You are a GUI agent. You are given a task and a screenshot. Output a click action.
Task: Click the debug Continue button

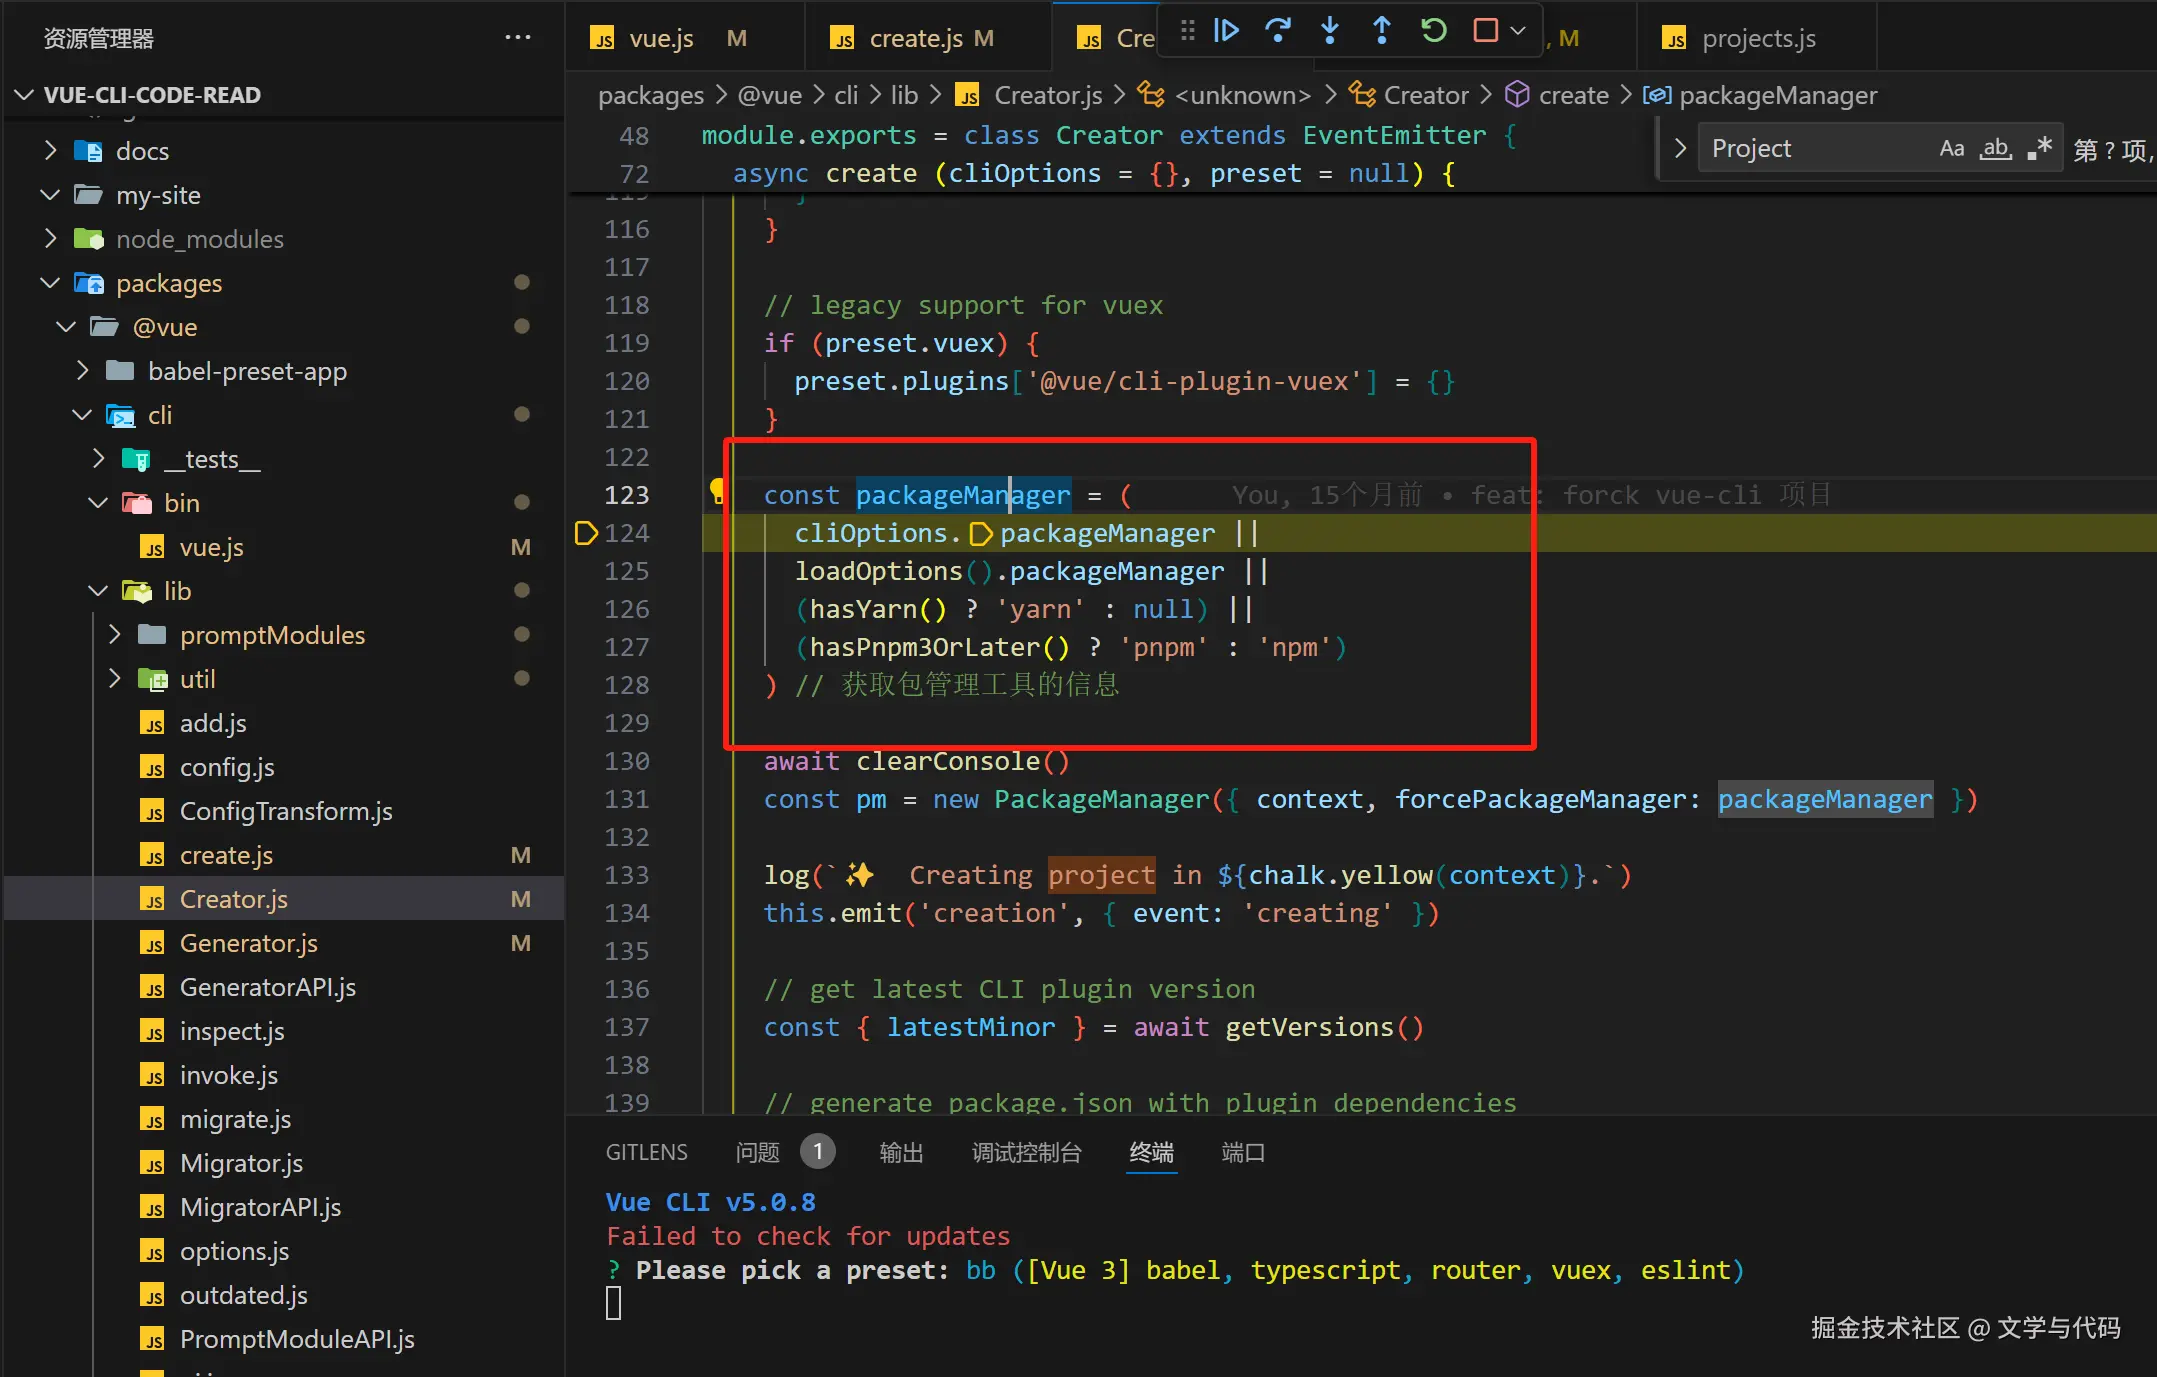(x=1226, y=31)
